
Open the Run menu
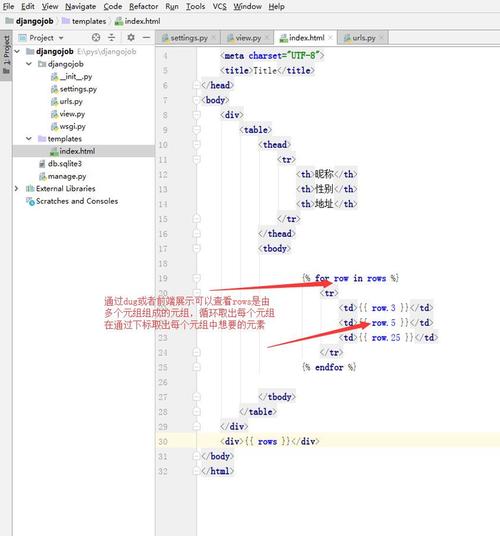172,6
